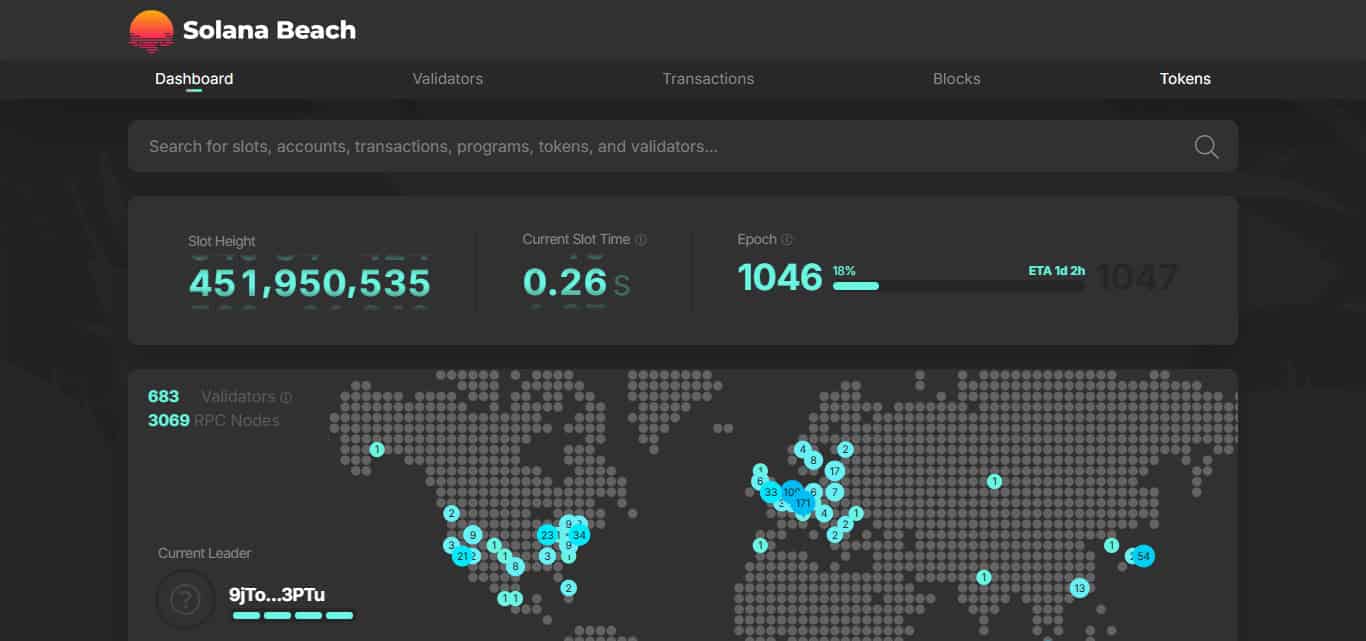Select the map cluster marker labeled 54
1366x641 pixels.
(1144, 556)
